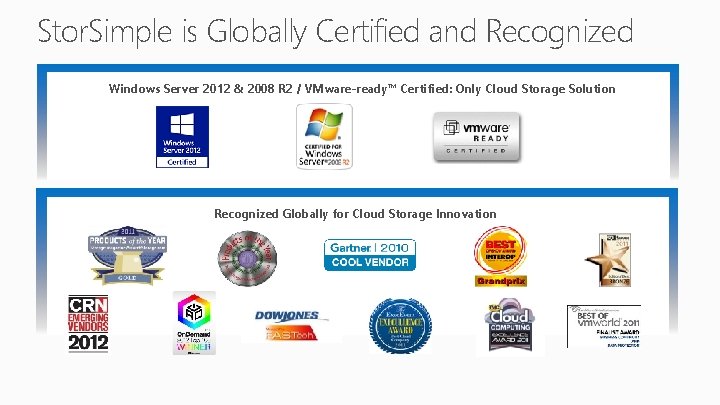Screen dimensions: 720x405
Task: Select the blue Excellence Award seal
Action: [x=400, y=326]
